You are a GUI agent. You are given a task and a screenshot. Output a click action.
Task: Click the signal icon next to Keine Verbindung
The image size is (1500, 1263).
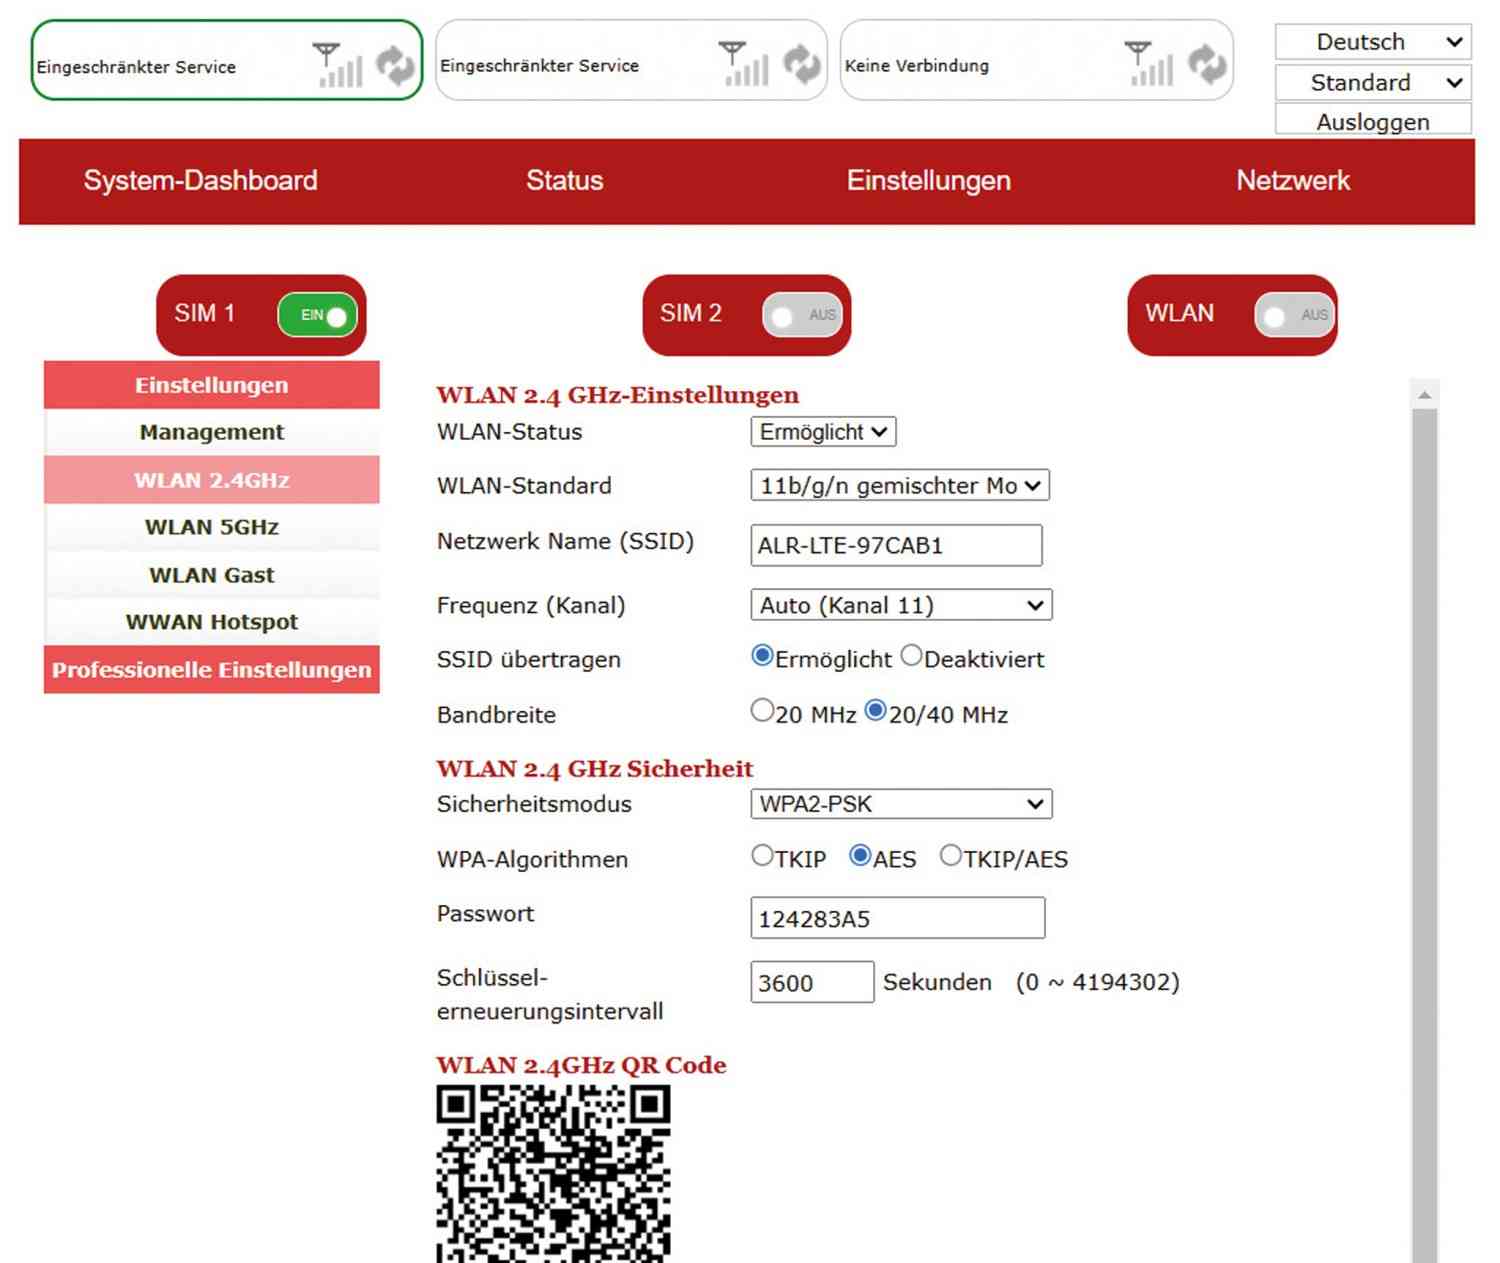coord(1149,64)
